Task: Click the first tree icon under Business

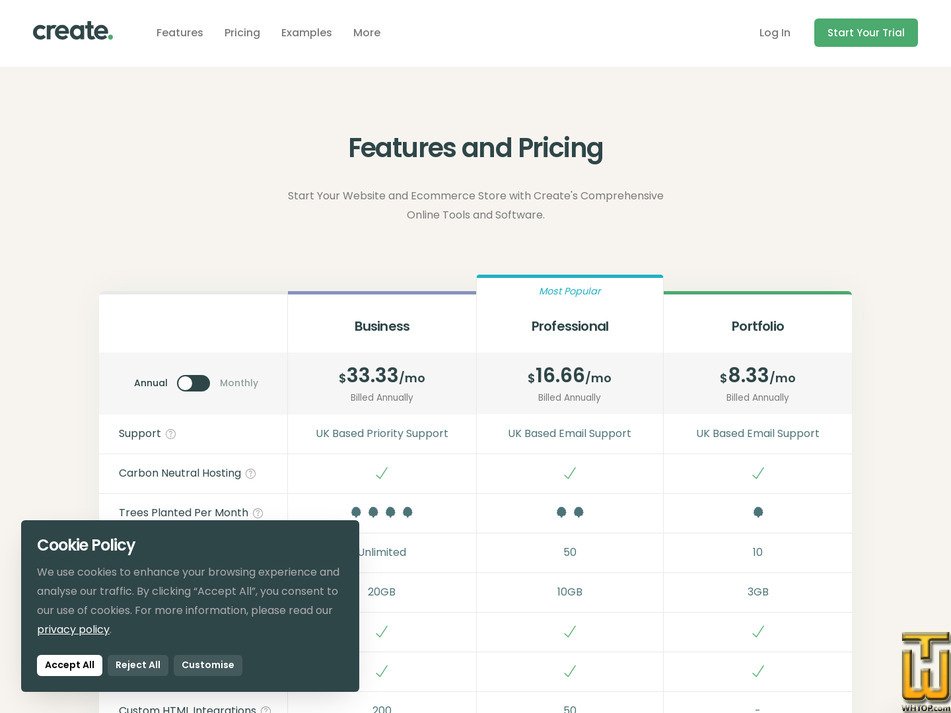Action: click(x=356, y=512)
